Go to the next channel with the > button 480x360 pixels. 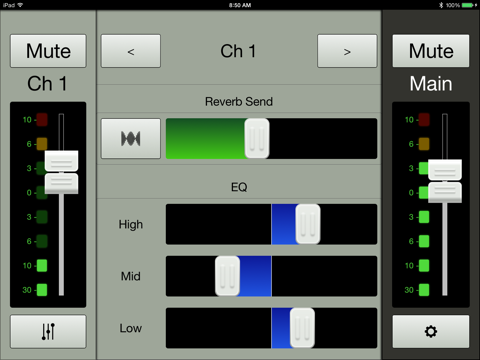pyautogui.click(x=347, y=51)
